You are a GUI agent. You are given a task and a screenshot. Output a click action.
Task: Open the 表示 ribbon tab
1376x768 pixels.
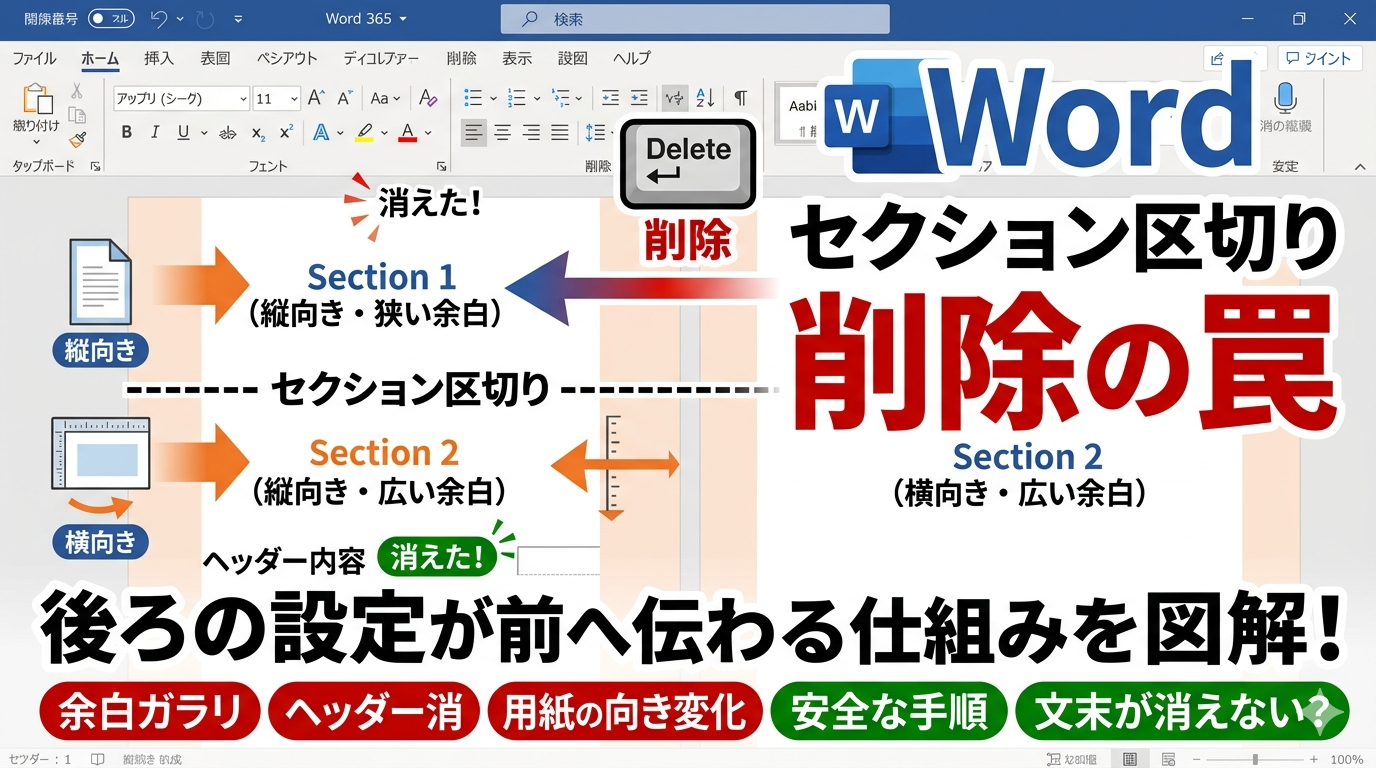pyautogui.click(x=517, y=58)
